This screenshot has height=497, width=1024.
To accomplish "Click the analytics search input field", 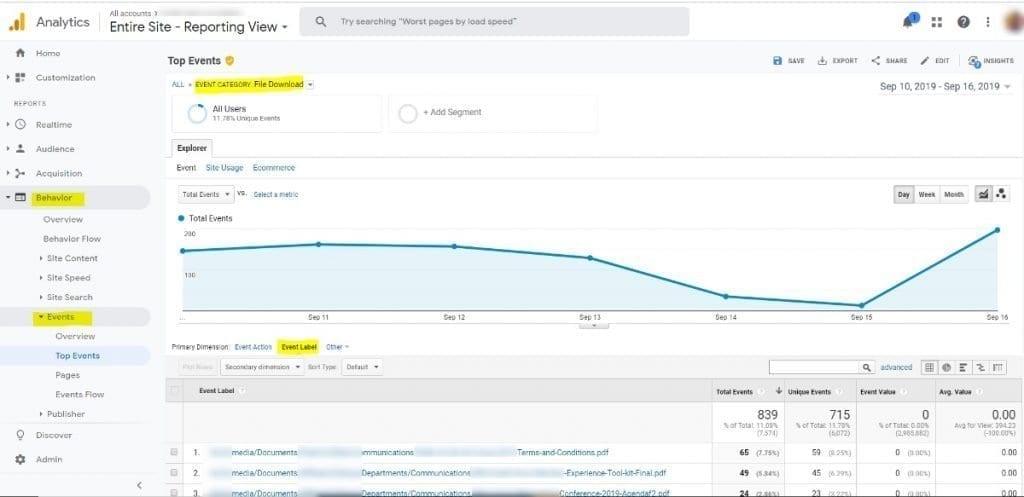I will click(494, 22).
